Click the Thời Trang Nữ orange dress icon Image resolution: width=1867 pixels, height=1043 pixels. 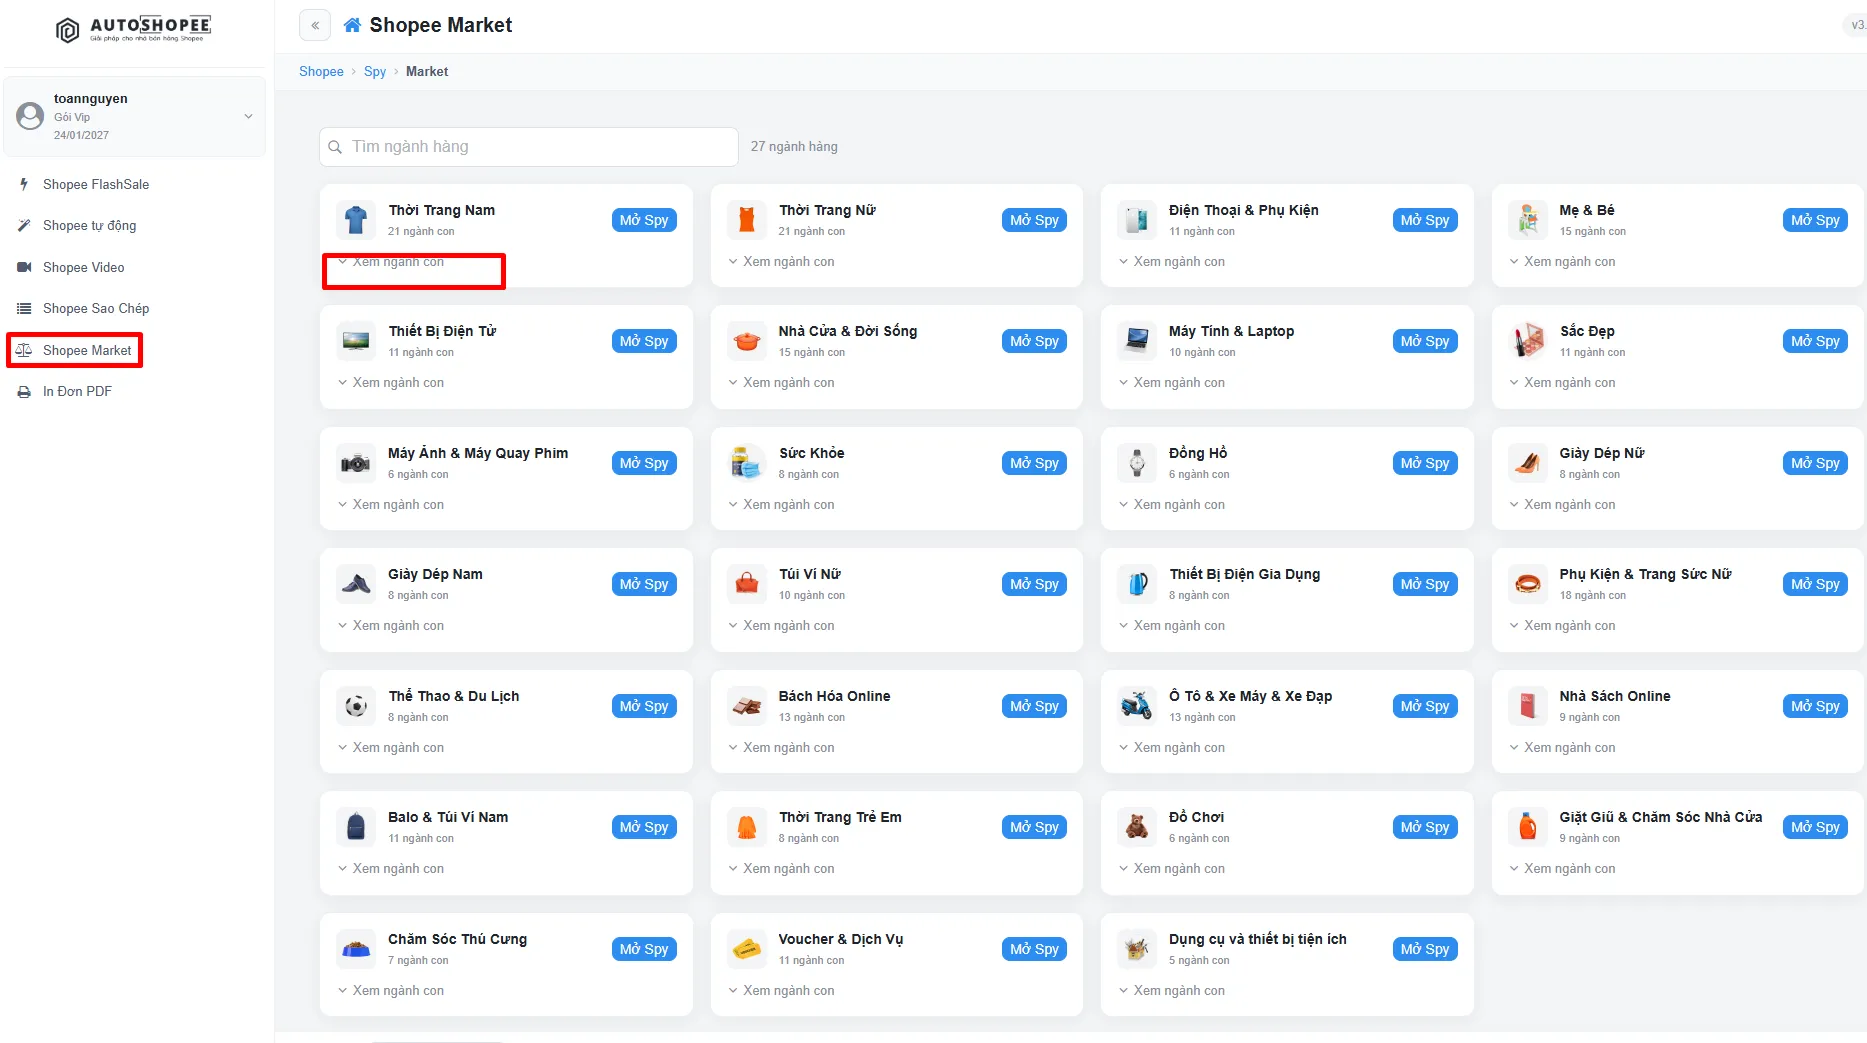click(x=747, y=220)
